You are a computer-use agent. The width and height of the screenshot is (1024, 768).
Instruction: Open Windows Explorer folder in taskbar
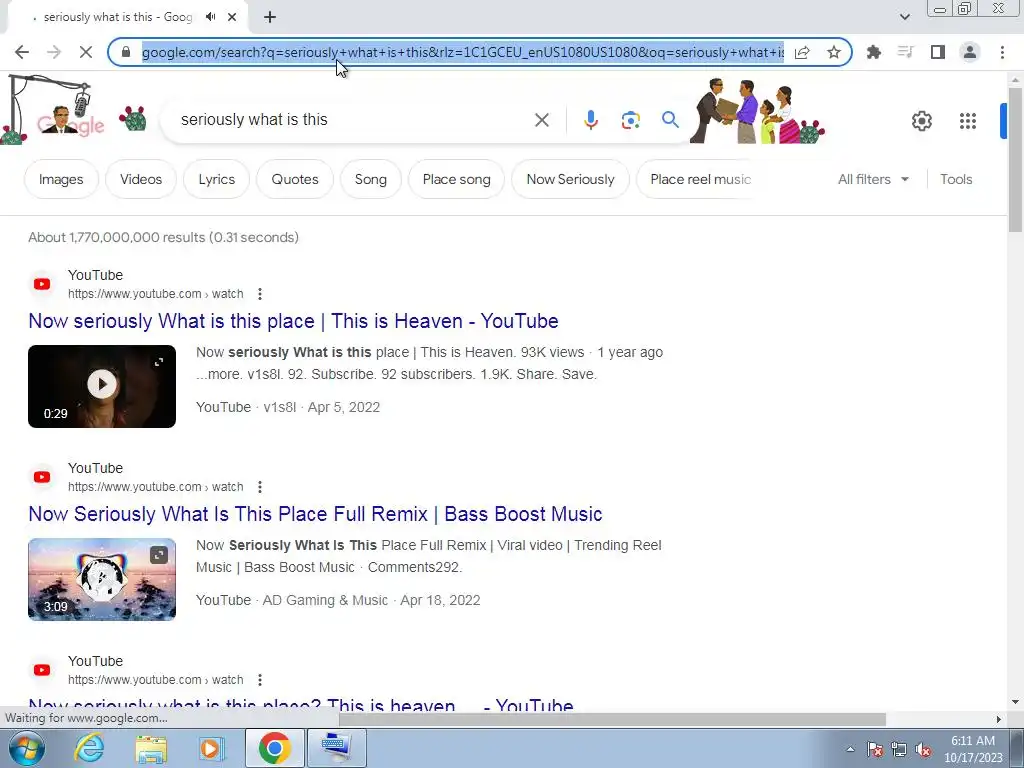pos(151,748)
